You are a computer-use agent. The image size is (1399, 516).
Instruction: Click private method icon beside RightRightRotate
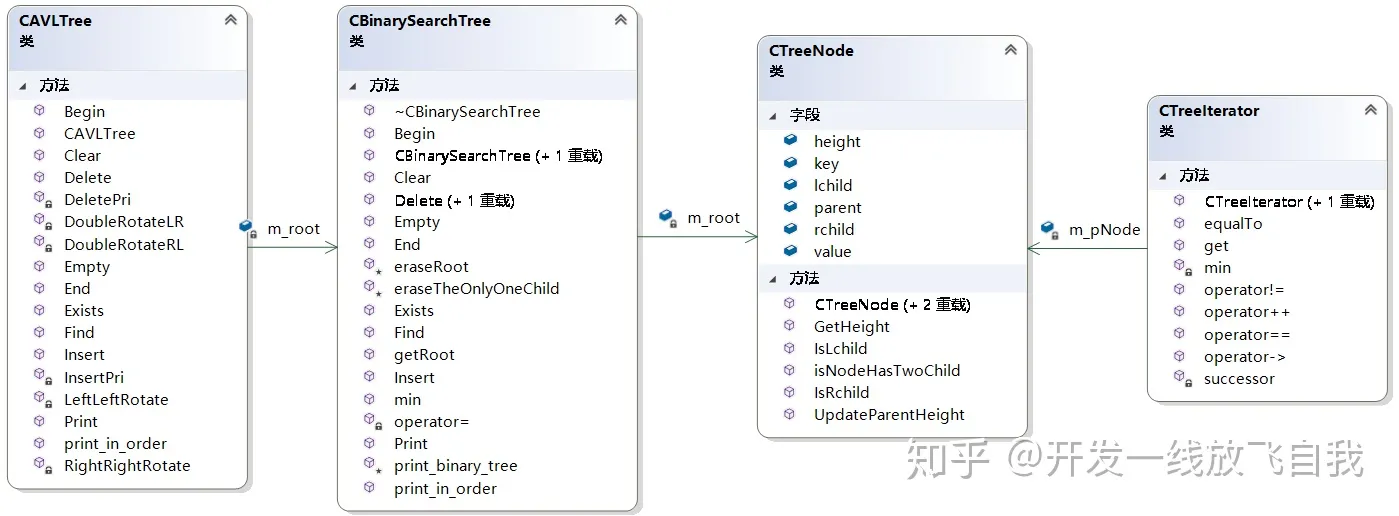pos(41,465)
